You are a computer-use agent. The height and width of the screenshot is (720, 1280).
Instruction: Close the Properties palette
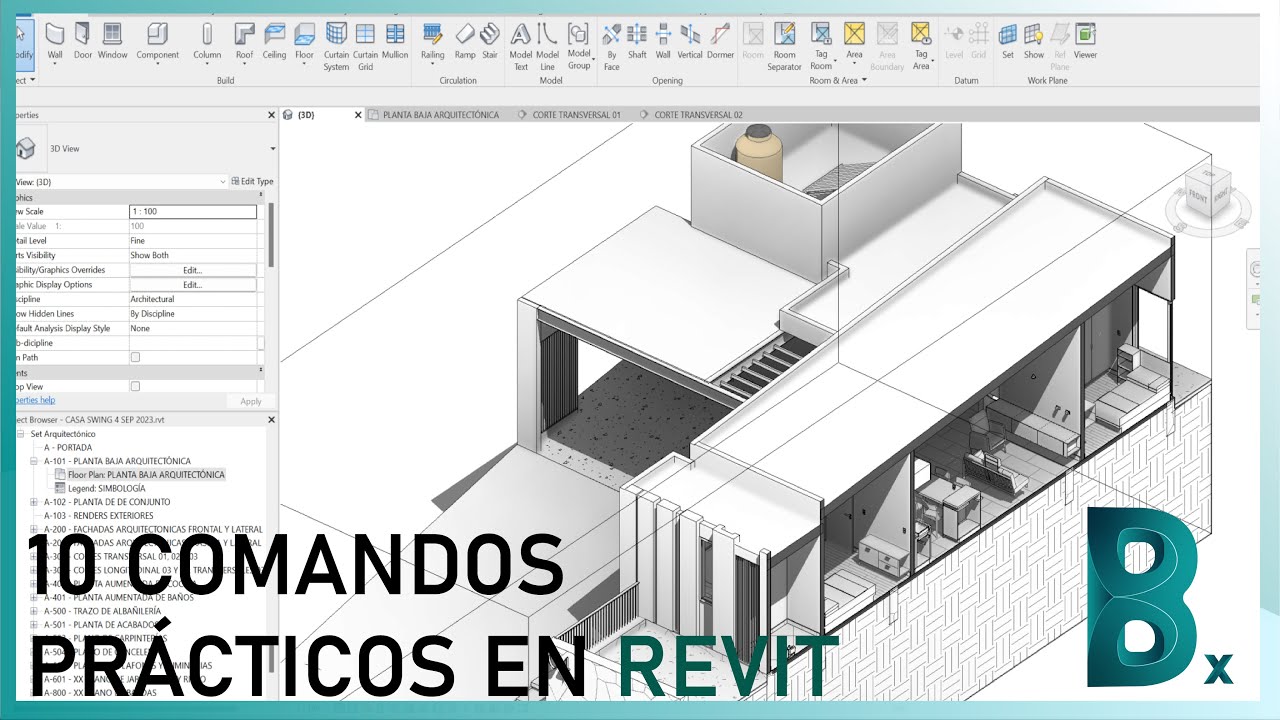tap(271, 115)
